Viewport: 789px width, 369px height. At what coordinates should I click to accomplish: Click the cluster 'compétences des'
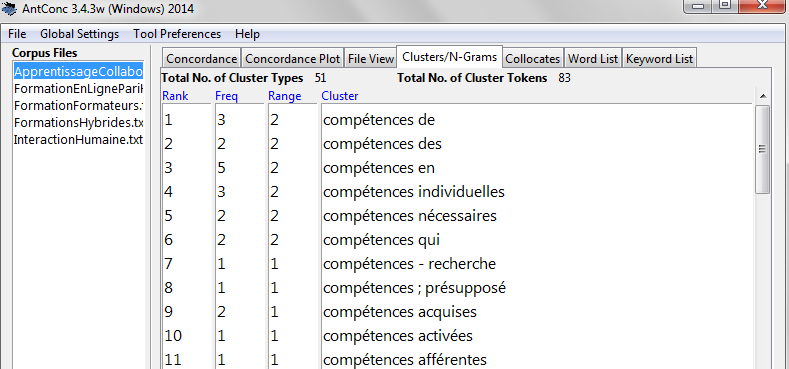point(382,144)
